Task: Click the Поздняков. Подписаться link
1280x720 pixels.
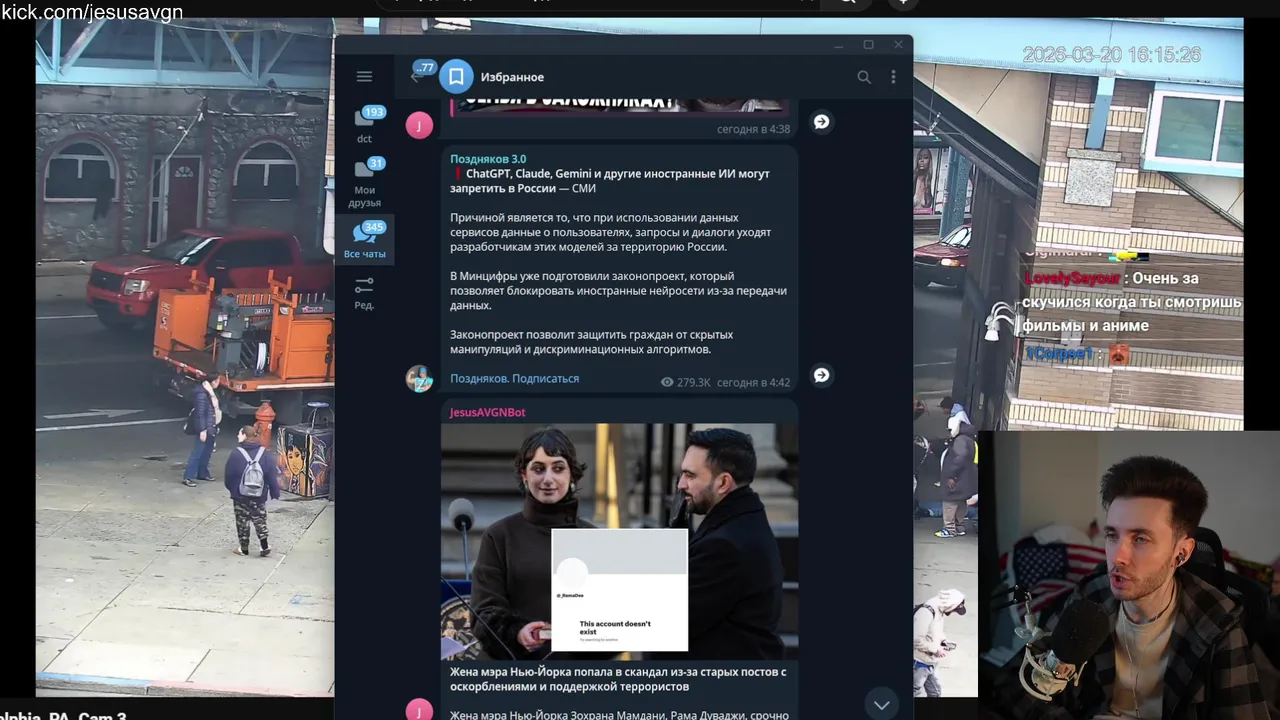Action: [x=514, y=379]
